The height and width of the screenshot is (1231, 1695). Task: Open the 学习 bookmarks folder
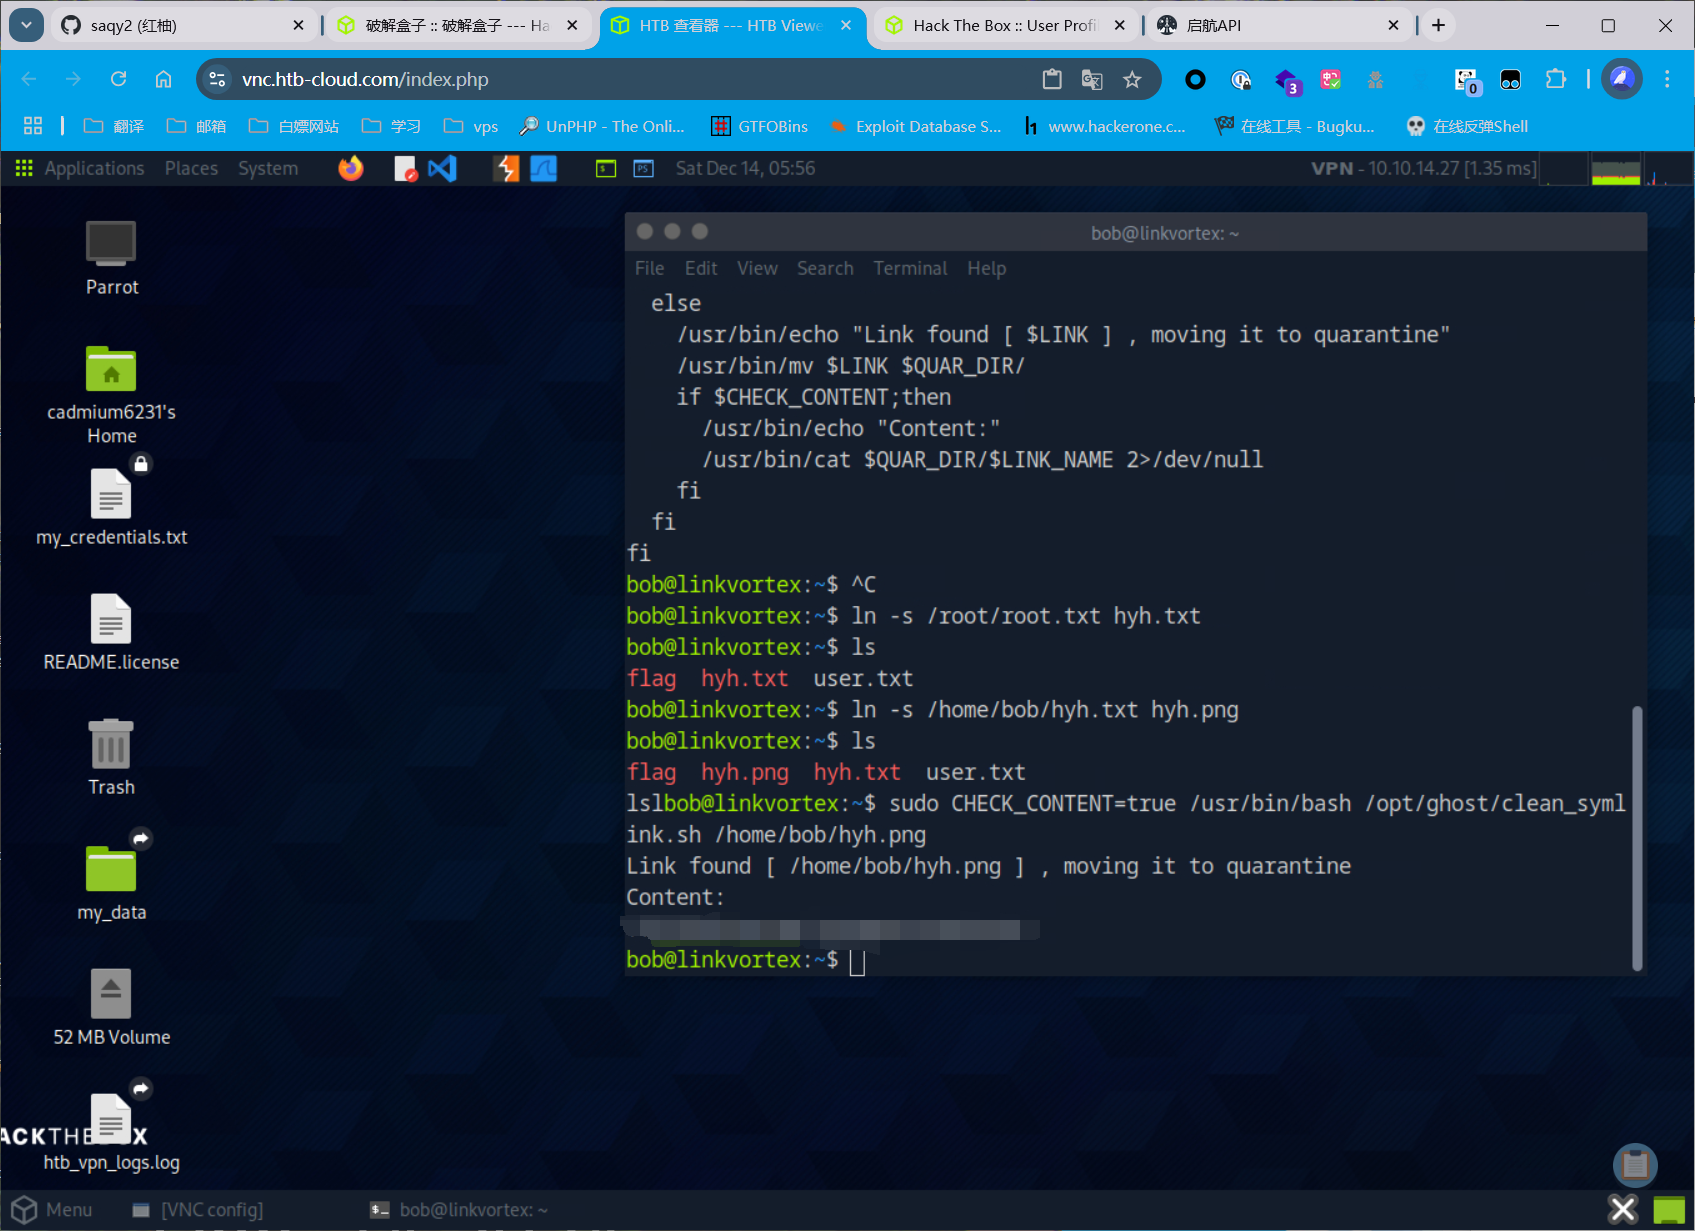(391, 126)
